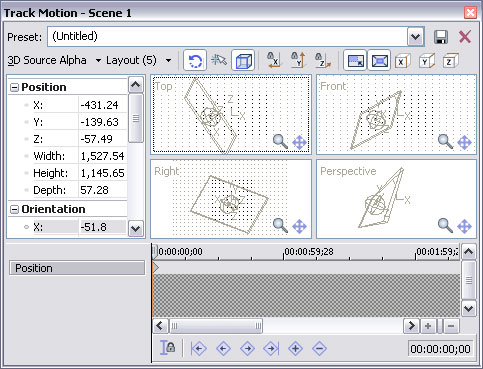Click the timeline vertical scrollbar up arrow
This screenshot has width=483, height=369.
coord(469,252)
